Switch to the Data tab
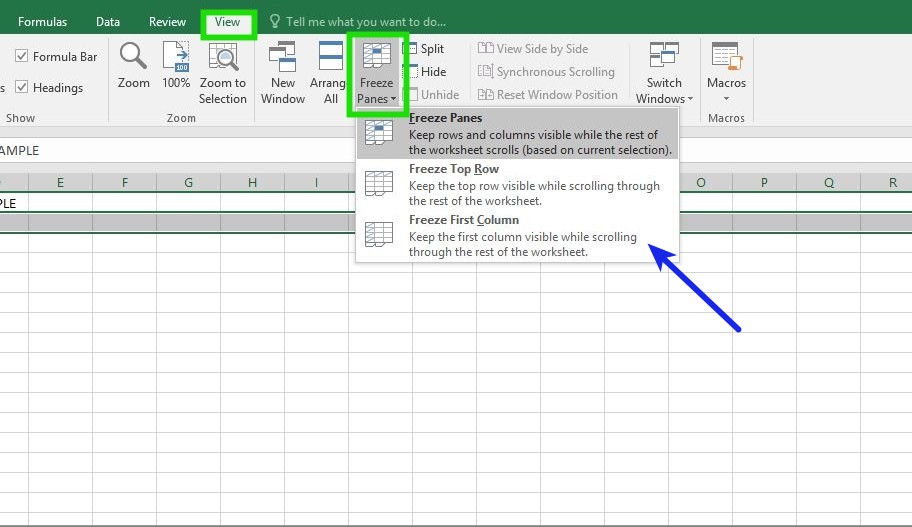This screenshot has height=527, width=912. 108,22
